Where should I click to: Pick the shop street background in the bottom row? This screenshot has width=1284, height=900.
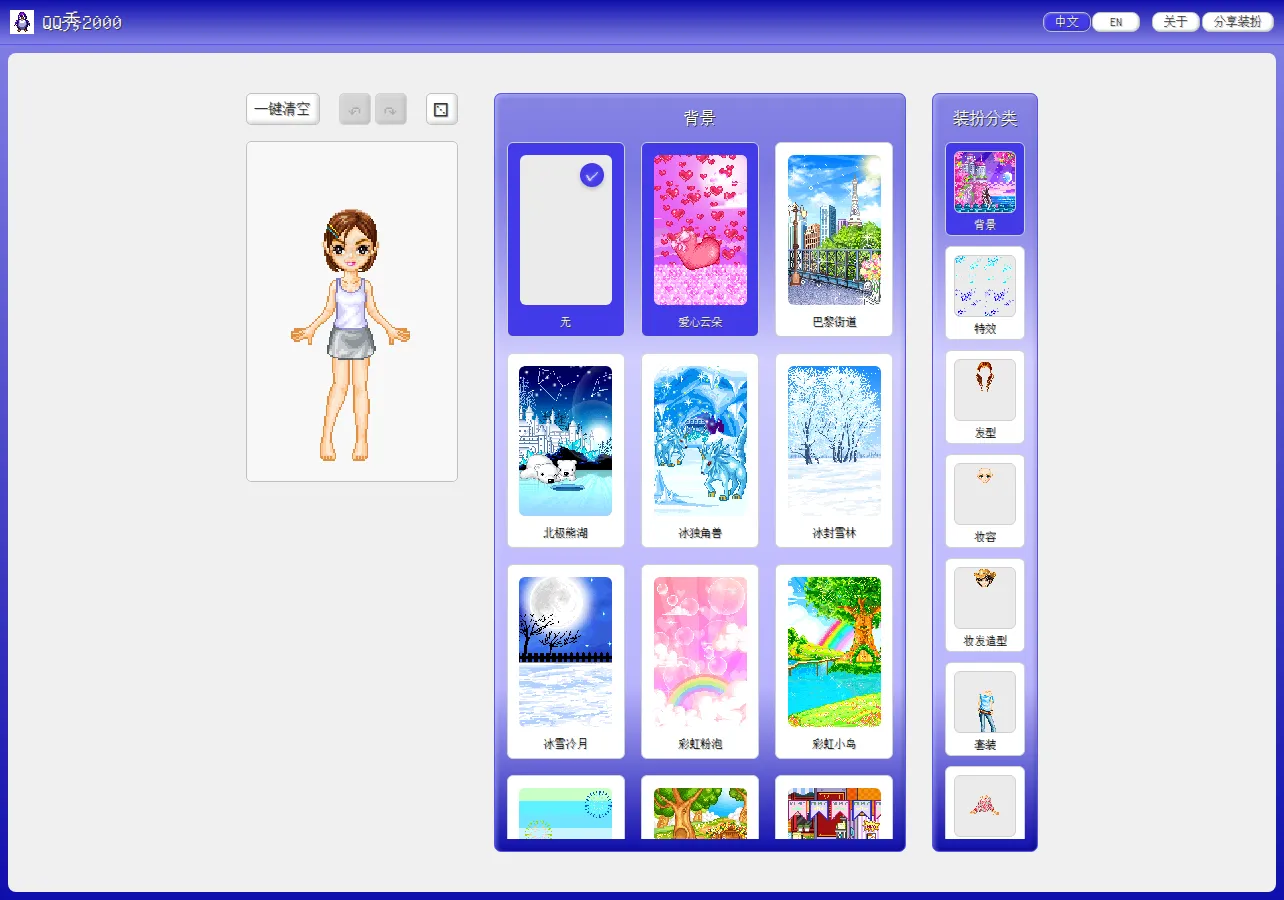pos(834,808)
